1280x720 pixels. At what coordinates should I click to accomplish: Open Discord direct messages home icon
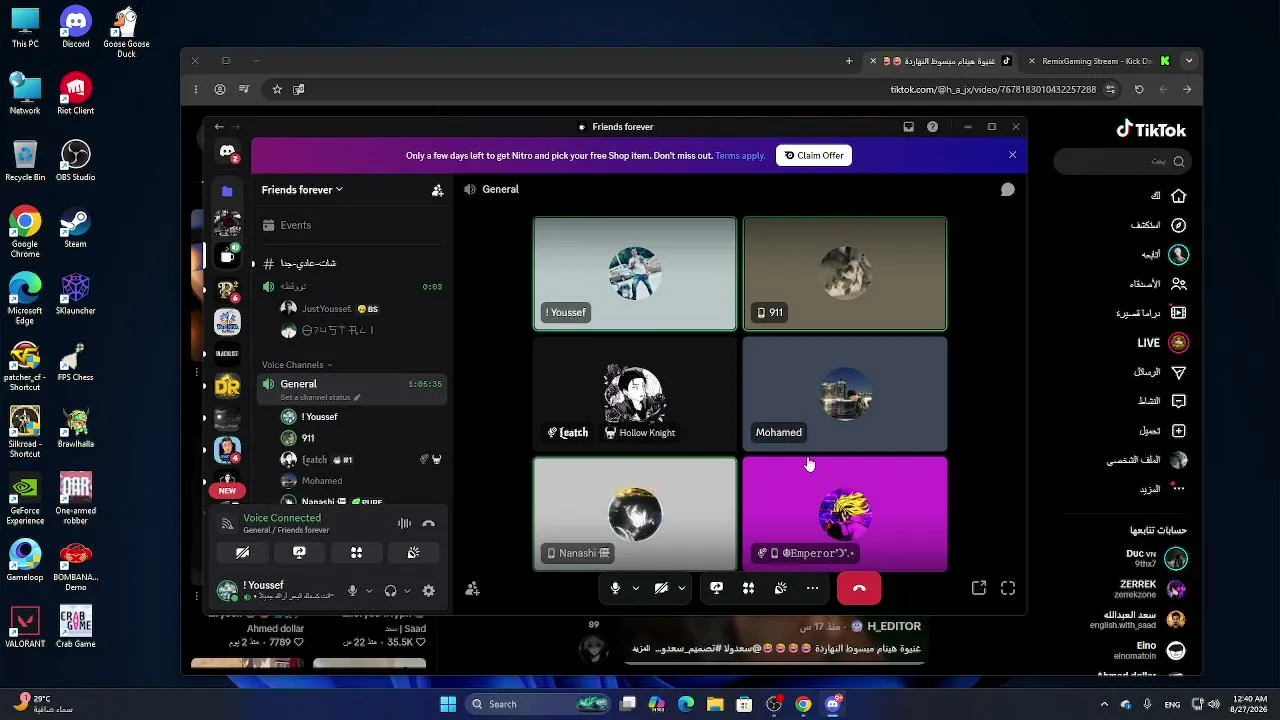(228, 152)
